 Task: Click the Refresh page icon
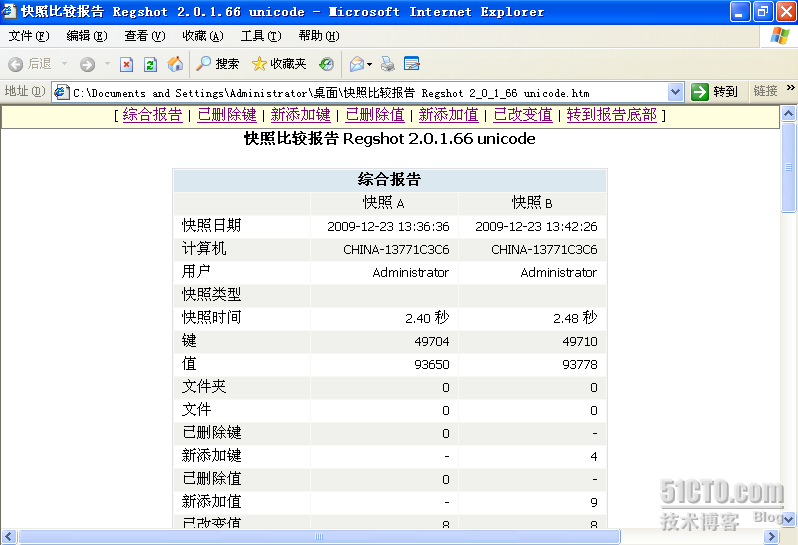pos(150,64)
